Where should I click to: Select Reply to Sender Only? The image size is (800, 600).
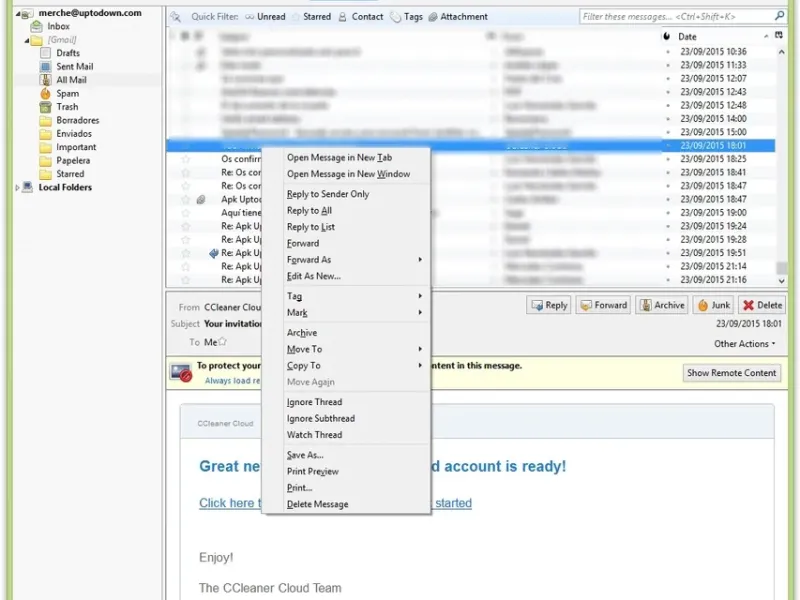point(328,194)
